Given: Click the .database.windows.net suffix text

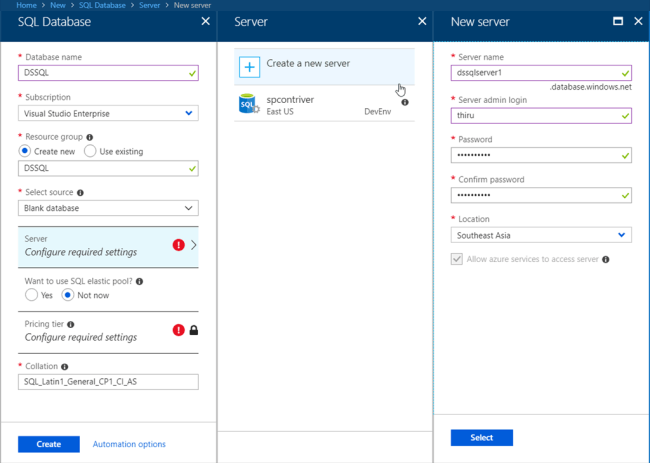Looking at the screenshot, I should point(591,87).
